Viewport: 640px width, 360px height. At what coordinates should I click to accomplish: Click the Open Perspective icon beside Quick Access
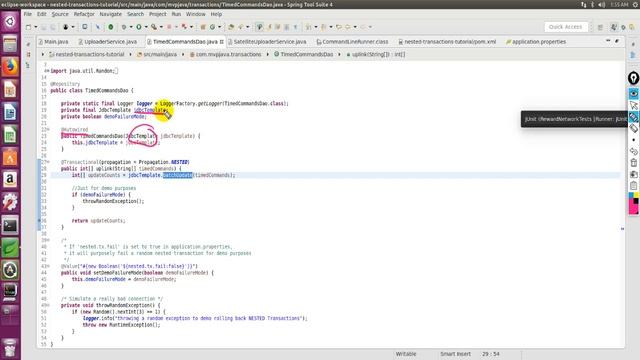(x=600, y=27)
